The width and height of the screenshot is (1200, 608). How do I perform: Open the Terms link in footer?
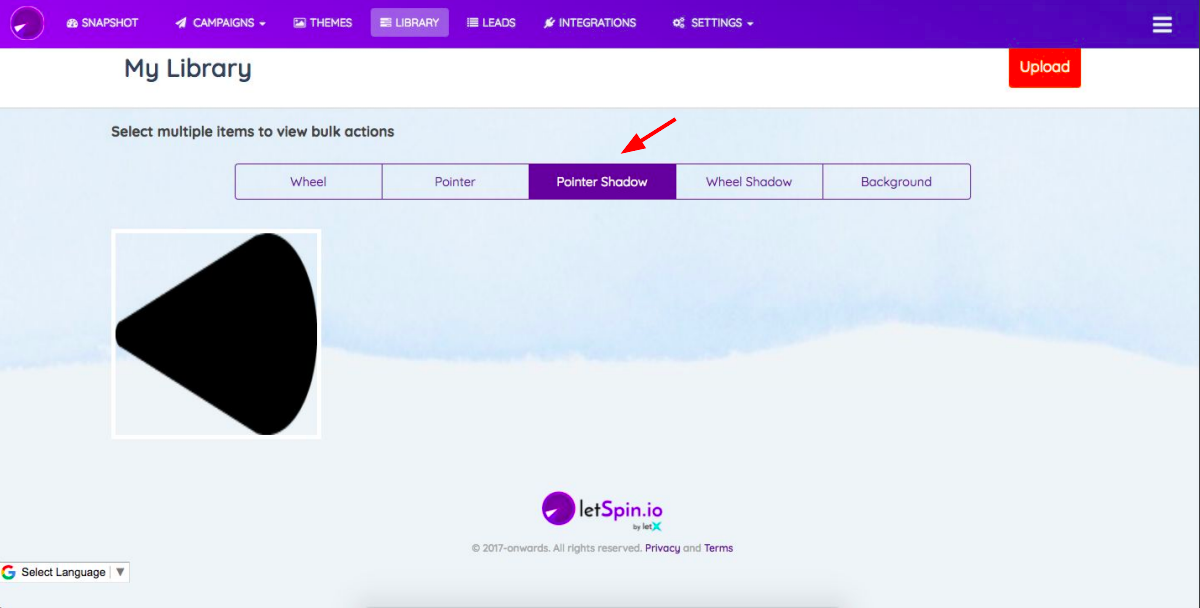coord(718,548)
